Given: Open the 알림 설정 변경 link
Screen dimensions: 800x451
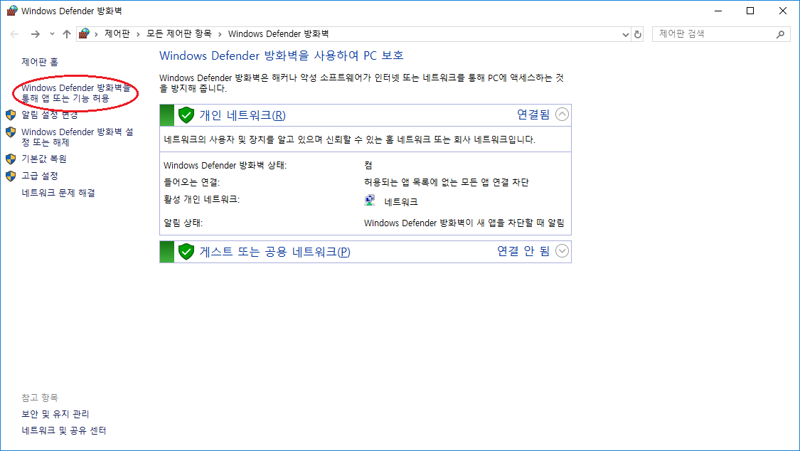Looking at the screenshot, I should point(49,115).
